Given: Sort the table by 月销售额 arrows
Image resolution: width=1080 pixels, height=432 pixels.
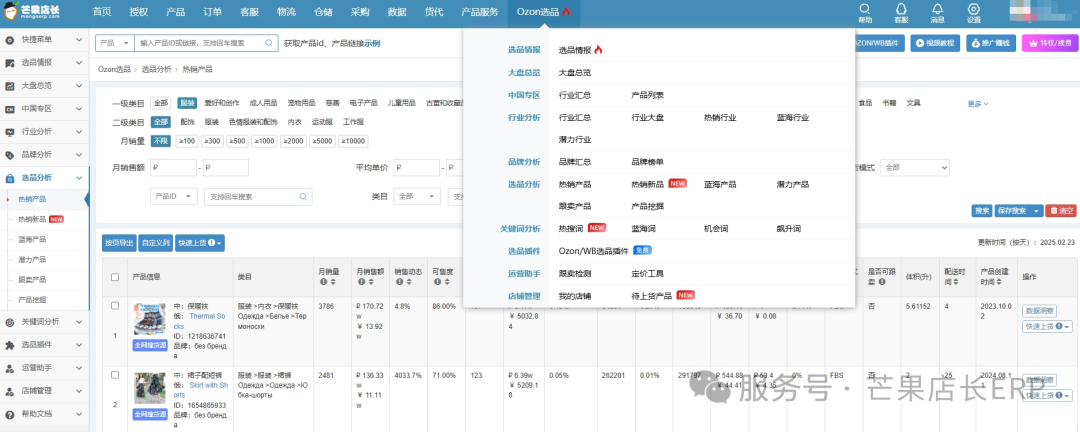Looking at the screenshot, I should tap(371, 282).
